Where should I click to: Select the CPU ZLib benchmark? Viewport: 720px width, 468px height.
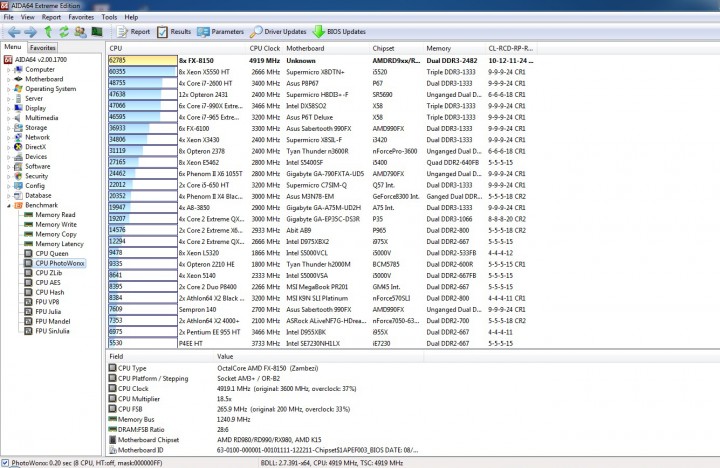tap(48, 273)
